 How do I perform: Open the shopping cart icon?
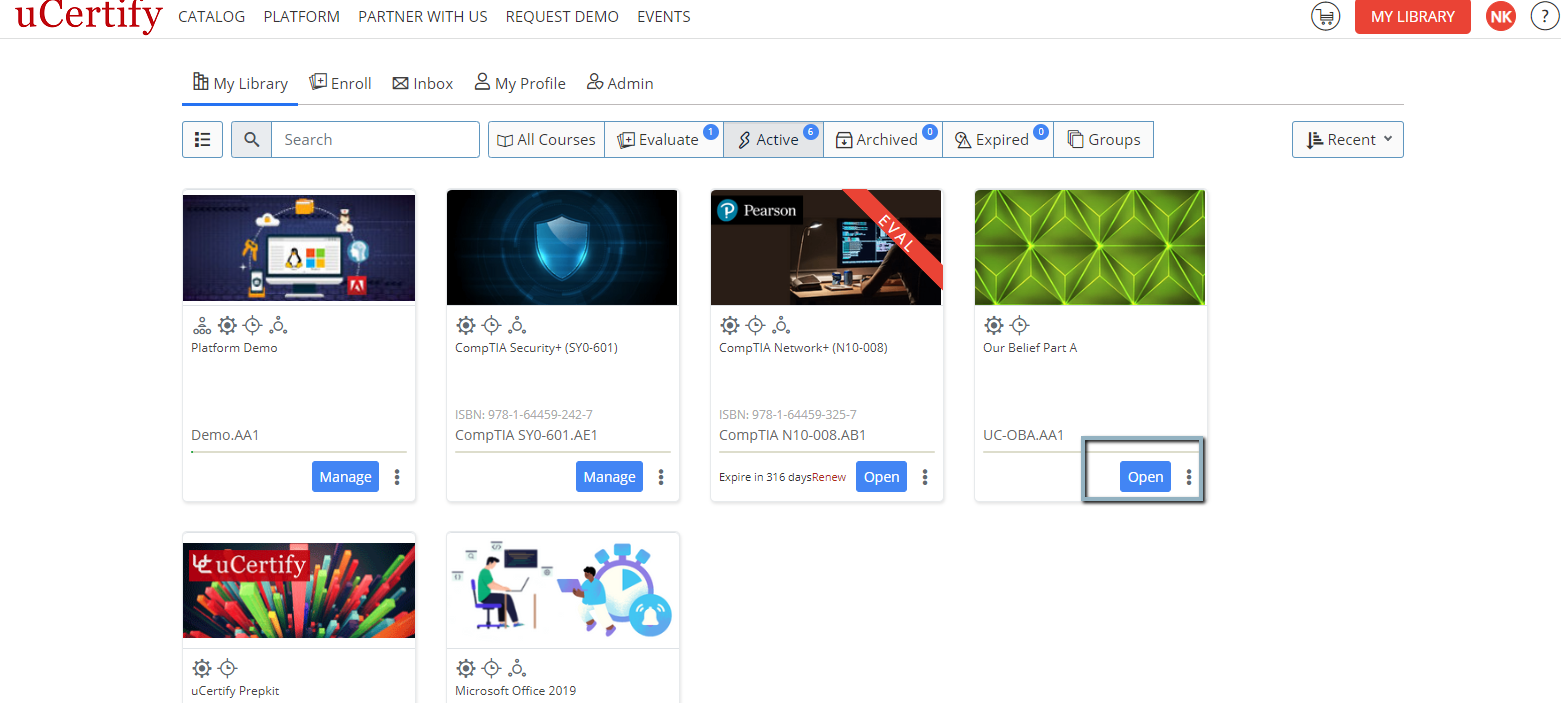tap(1325, 17)
